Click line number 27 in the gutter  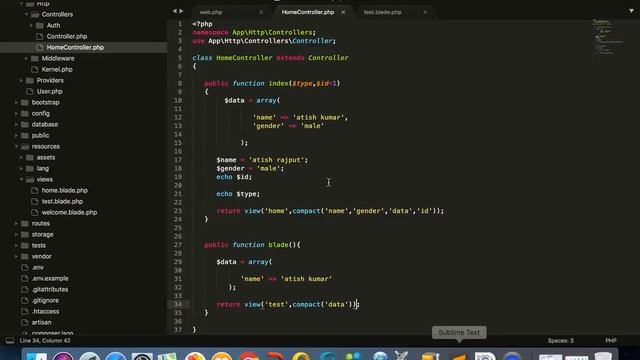[178, 245]
